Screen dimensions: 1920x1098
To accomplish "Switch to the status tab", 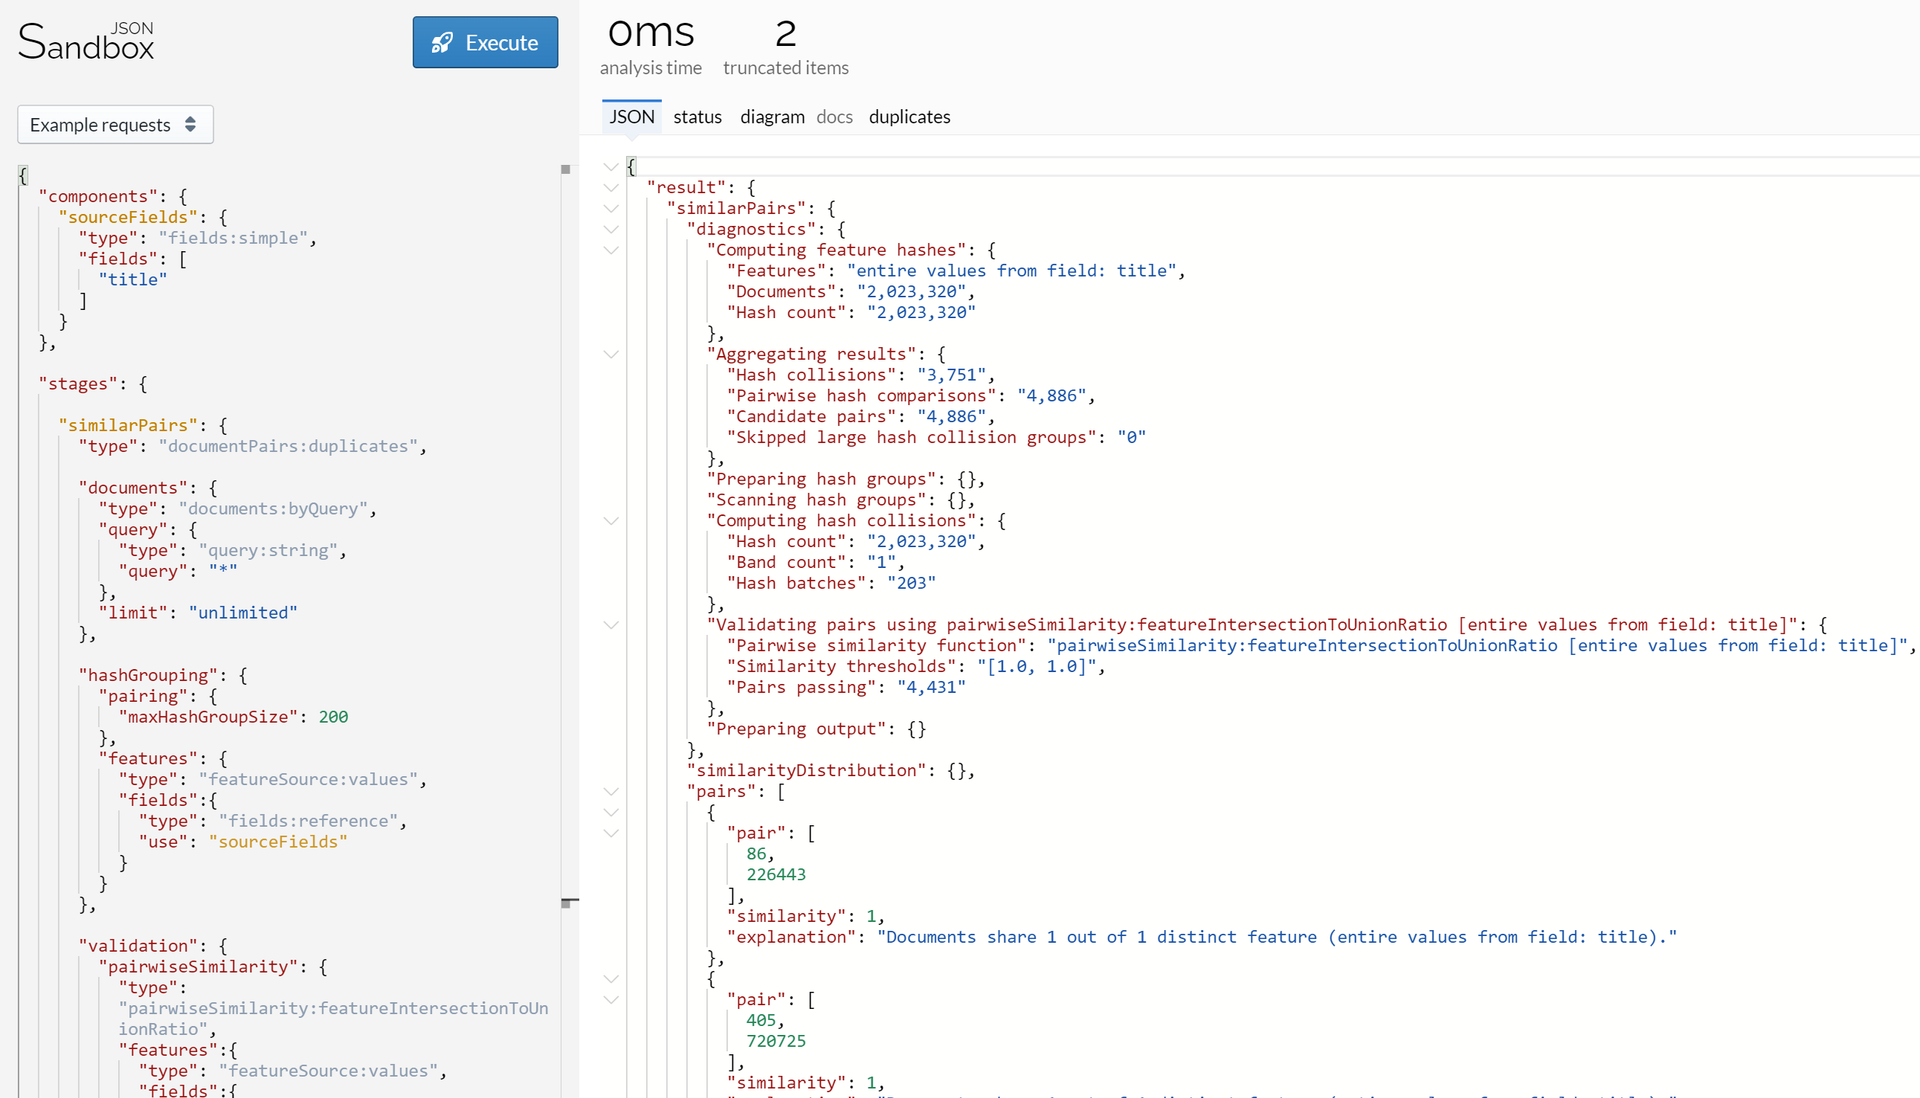I will 697,116.
